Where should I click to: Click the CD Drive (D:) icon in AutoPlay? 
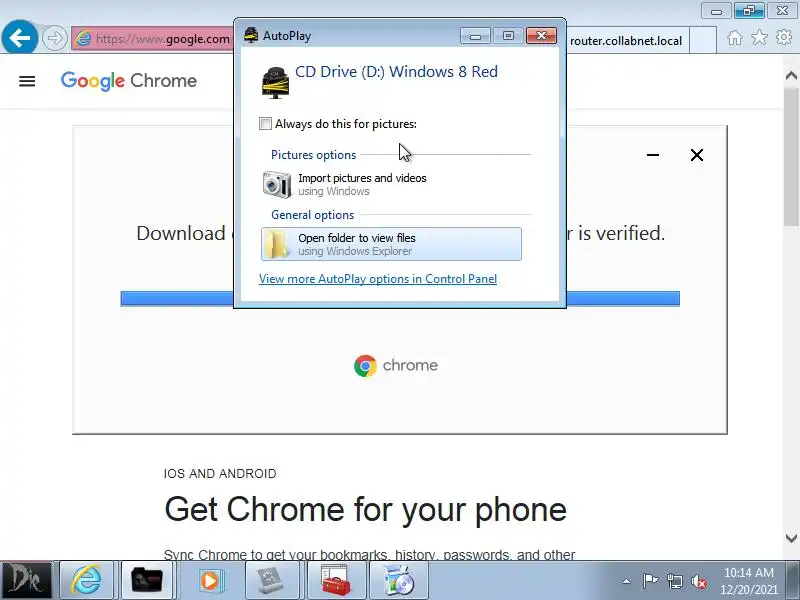click(x=276, y=82)
